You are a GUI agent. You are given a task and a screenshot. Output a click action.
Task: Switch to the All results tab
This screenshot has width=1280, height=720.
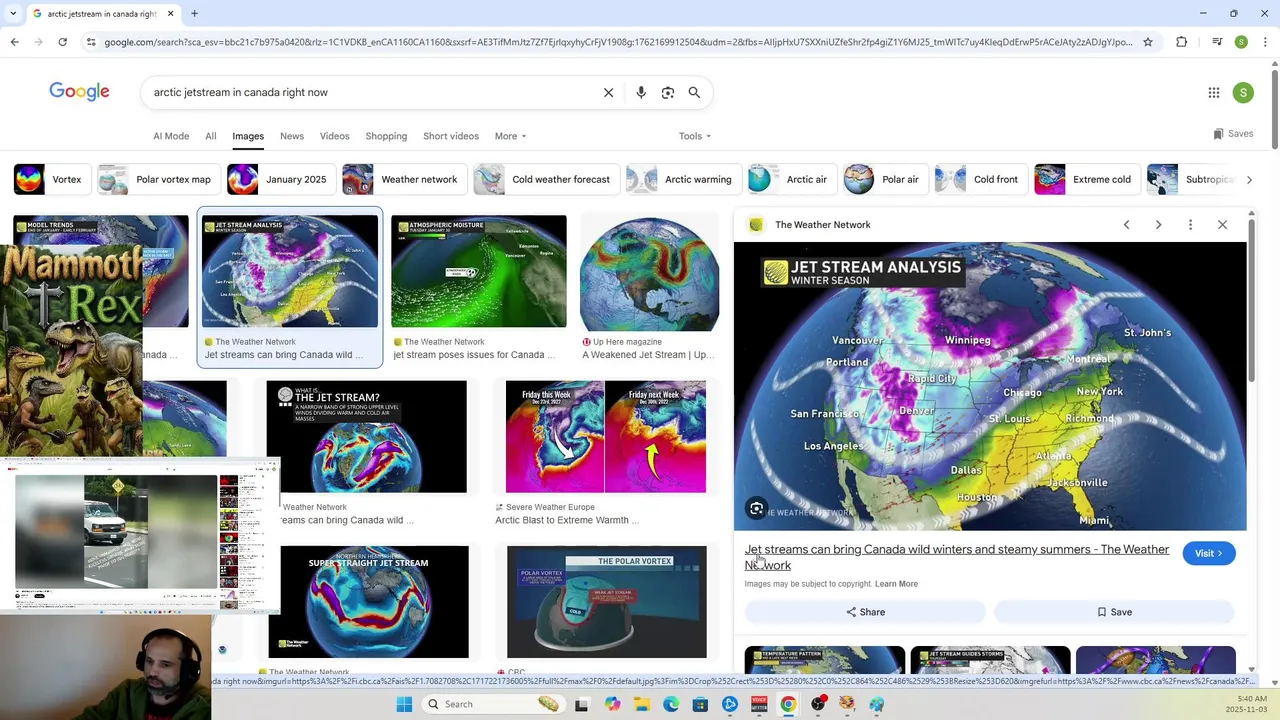[211, 136]
